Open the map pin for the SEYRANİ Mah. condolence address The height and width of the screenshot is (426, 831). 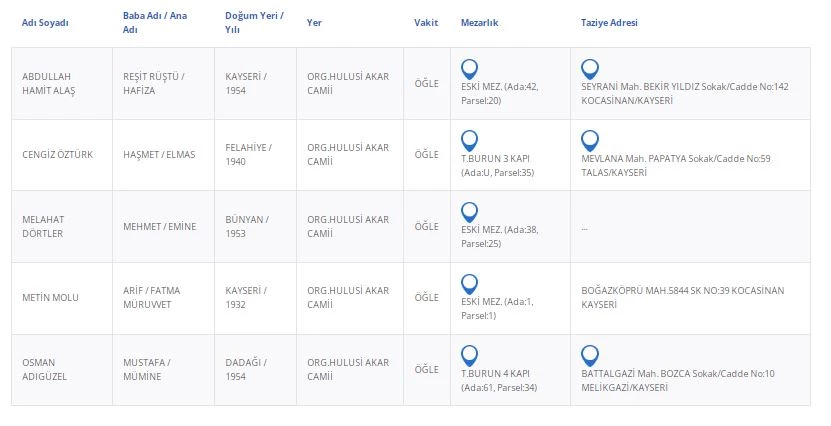(590, 69)
